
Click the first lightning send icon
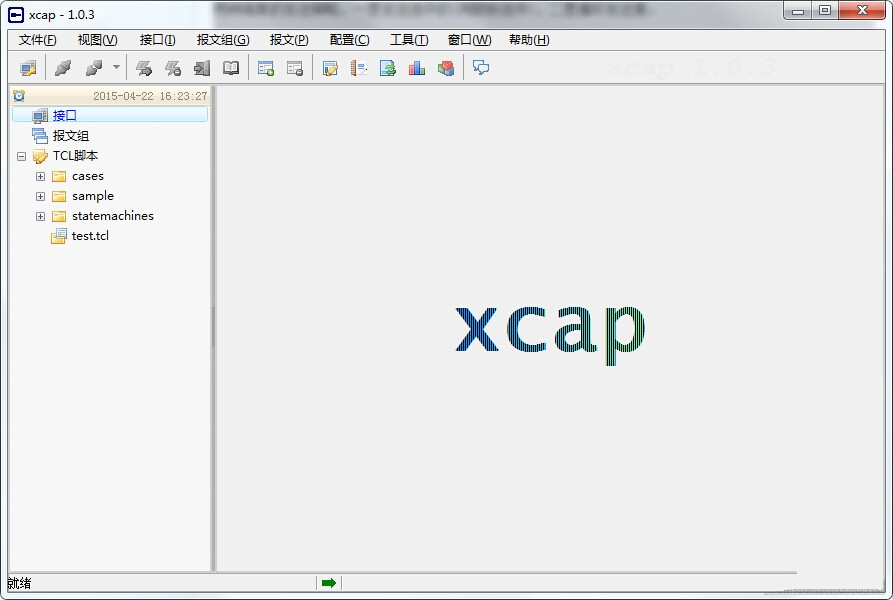[x=144, y=67]
